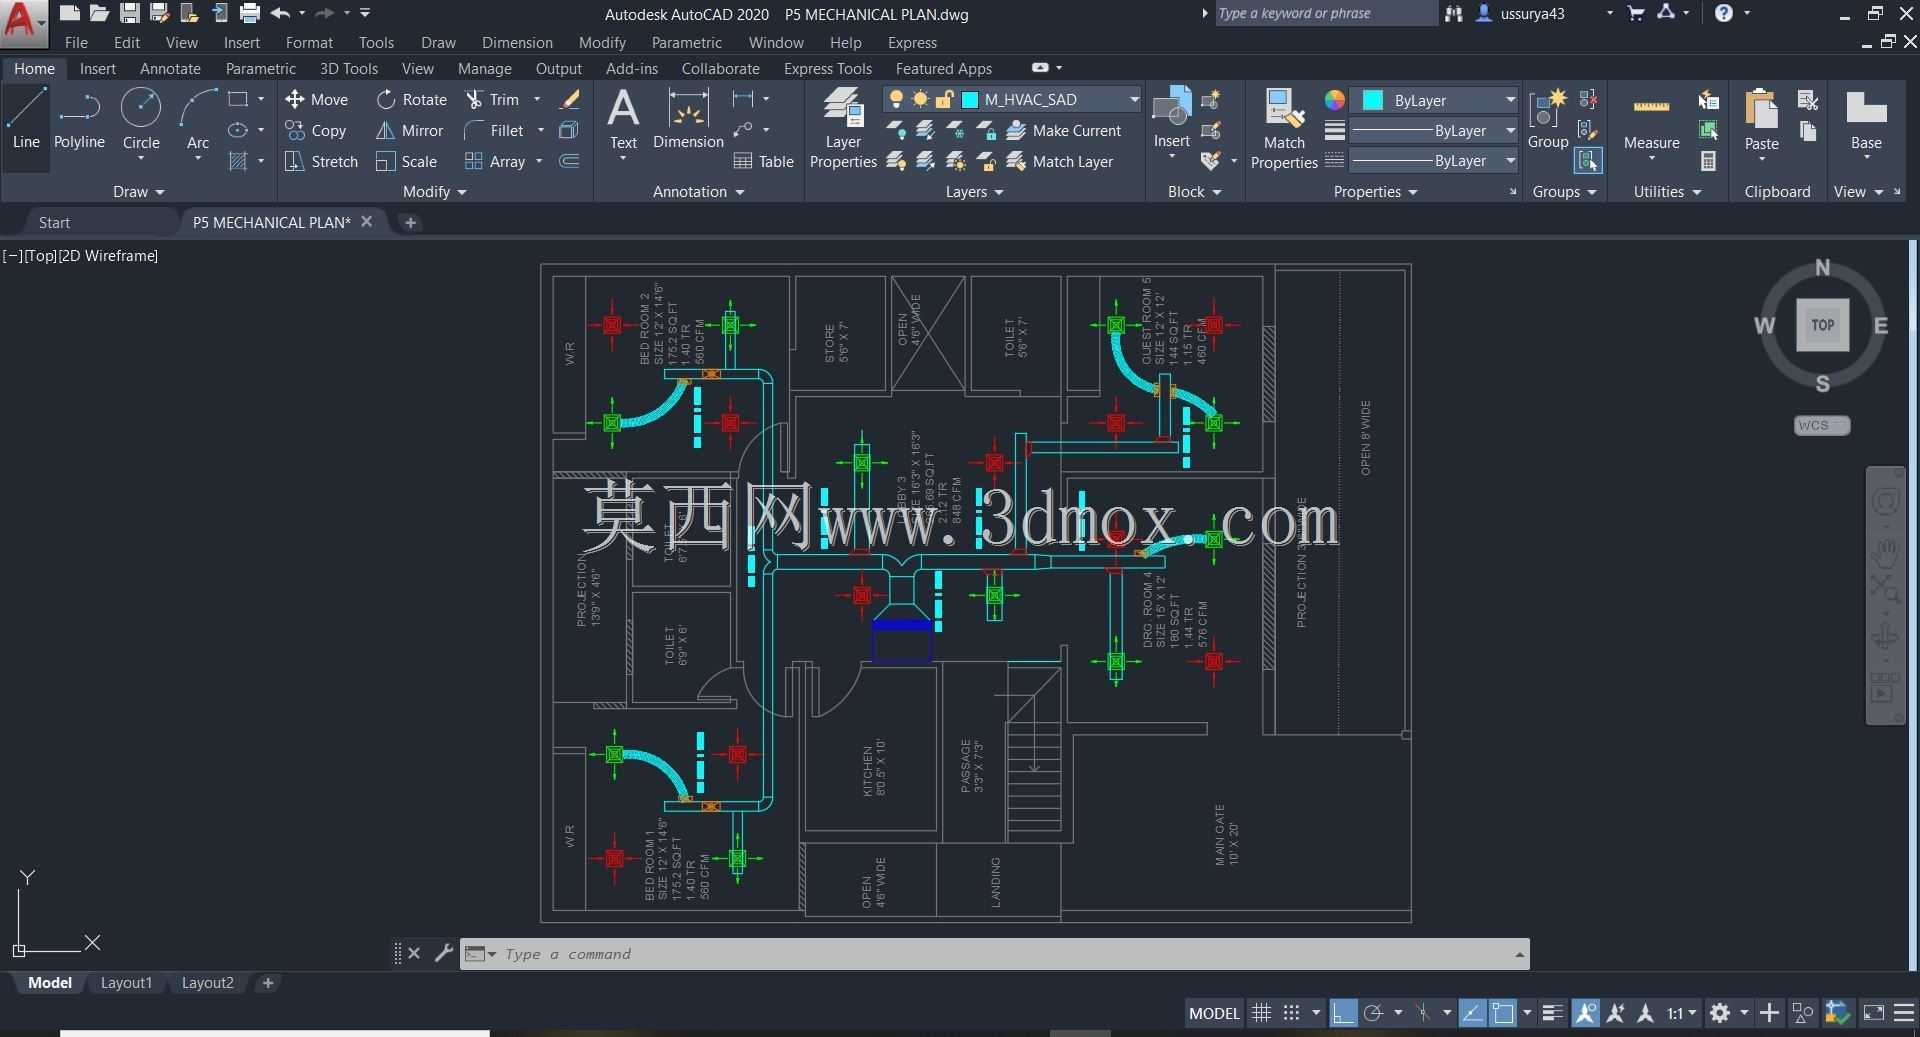Click Make Current layer button

click(x=1064, y=130)
